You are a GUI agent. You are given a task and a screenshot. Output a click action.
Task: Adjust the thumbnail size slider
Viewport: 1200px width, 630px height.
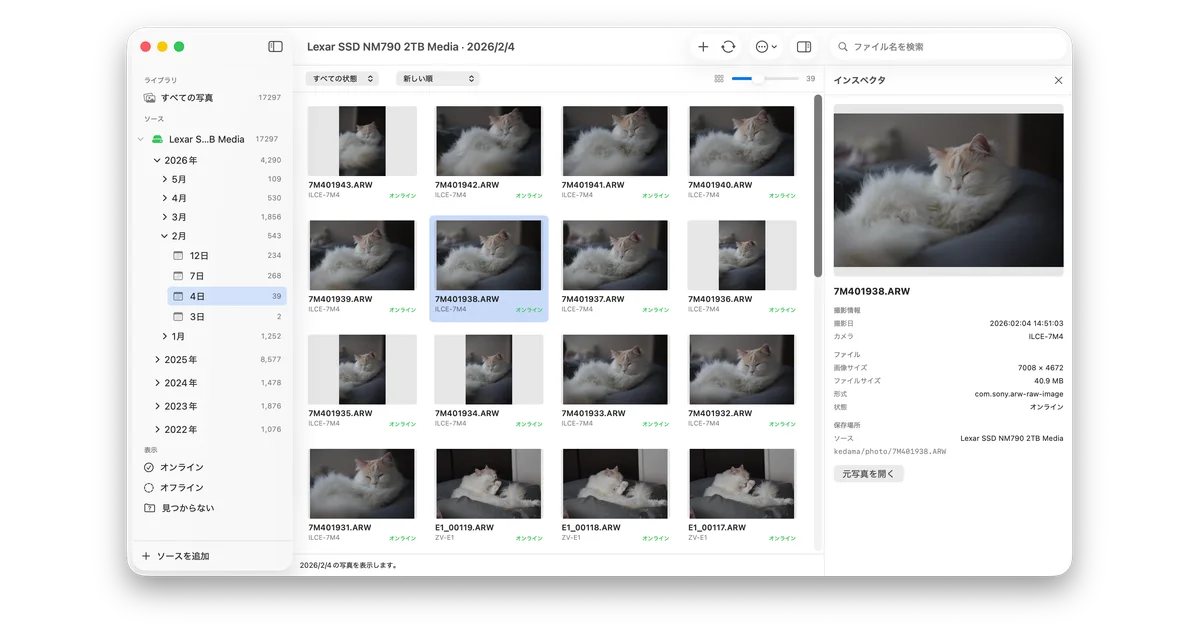pos(764,78)
